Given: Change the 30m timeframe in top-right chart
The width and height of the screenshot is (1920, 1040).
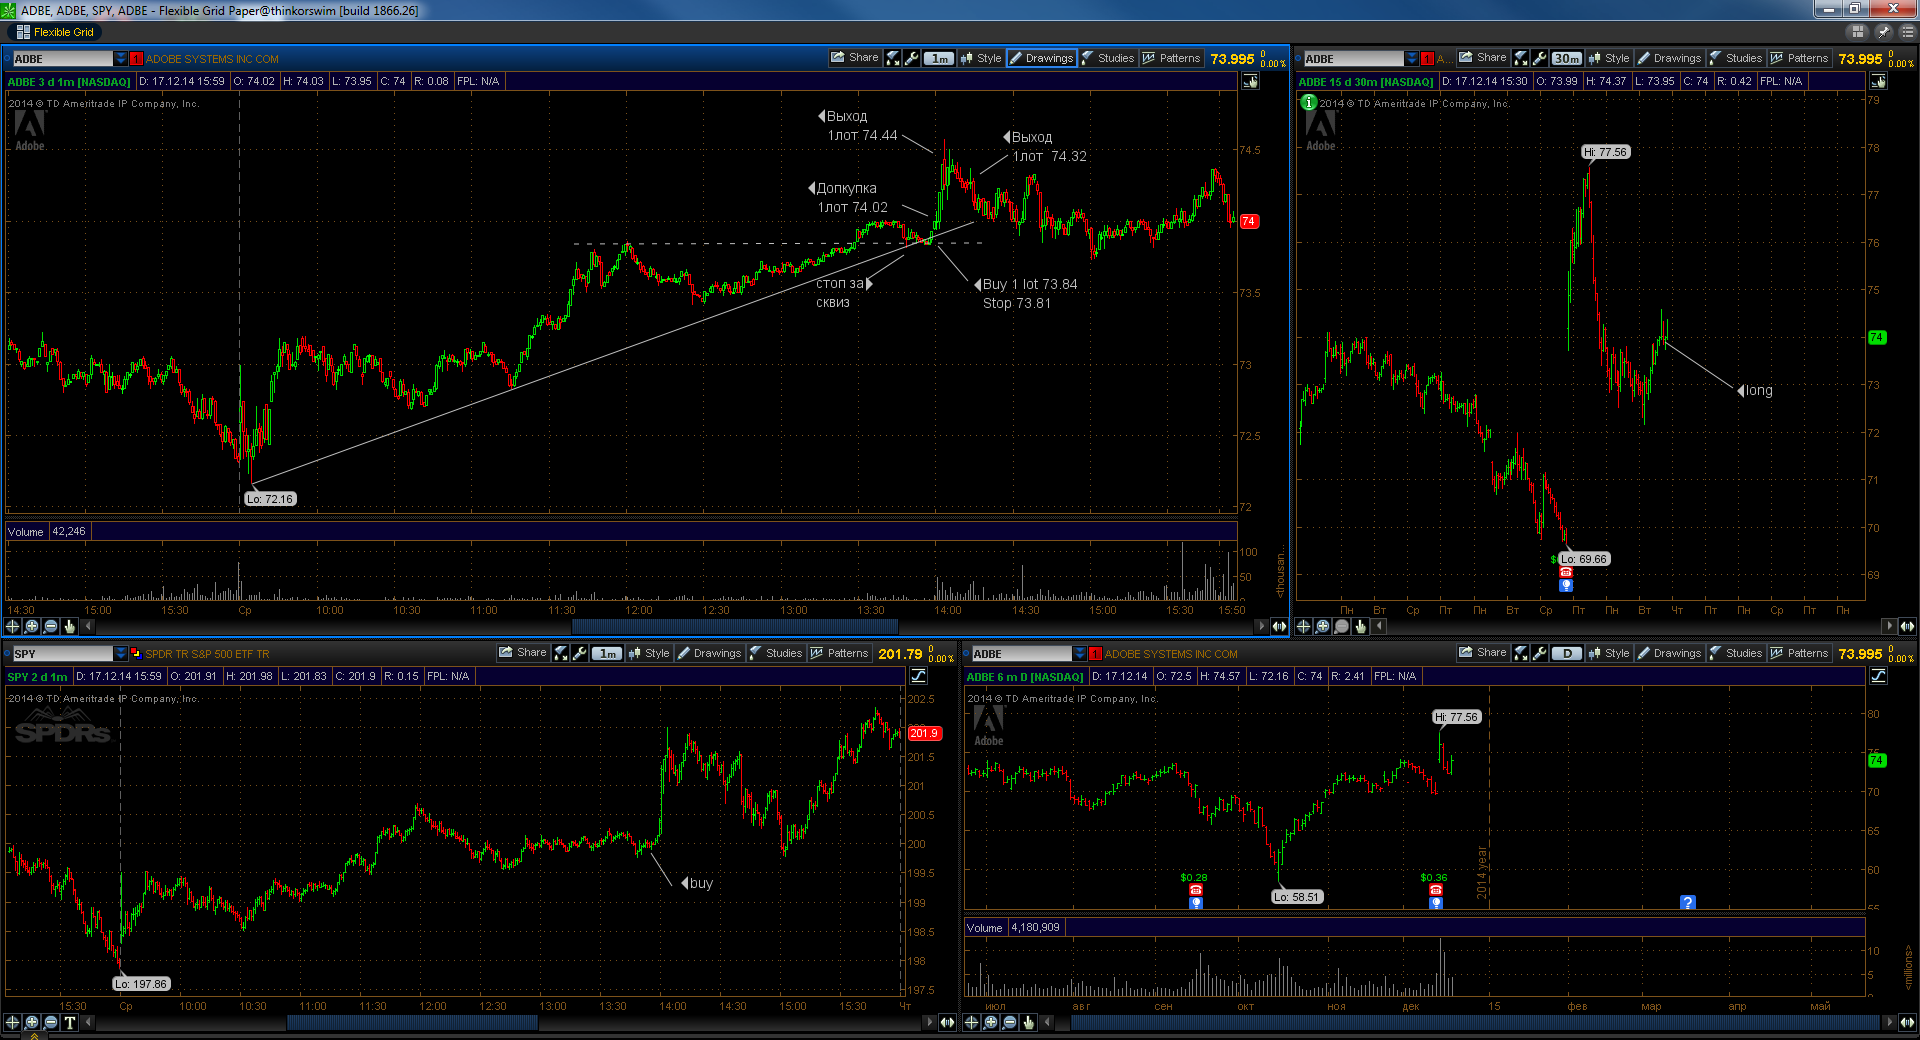Looking at the screenshot, I should 1567,58.
